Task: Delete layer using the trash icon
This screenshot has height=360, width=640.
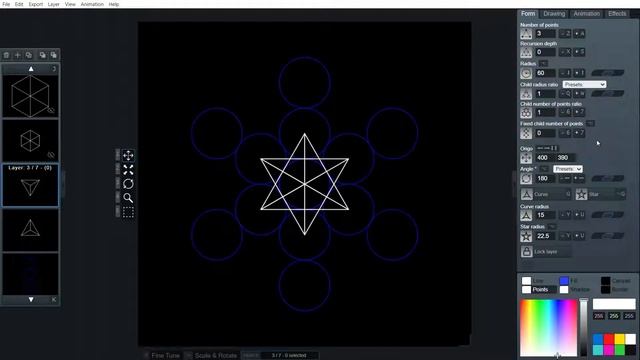Action: click(x=7, y=55)
